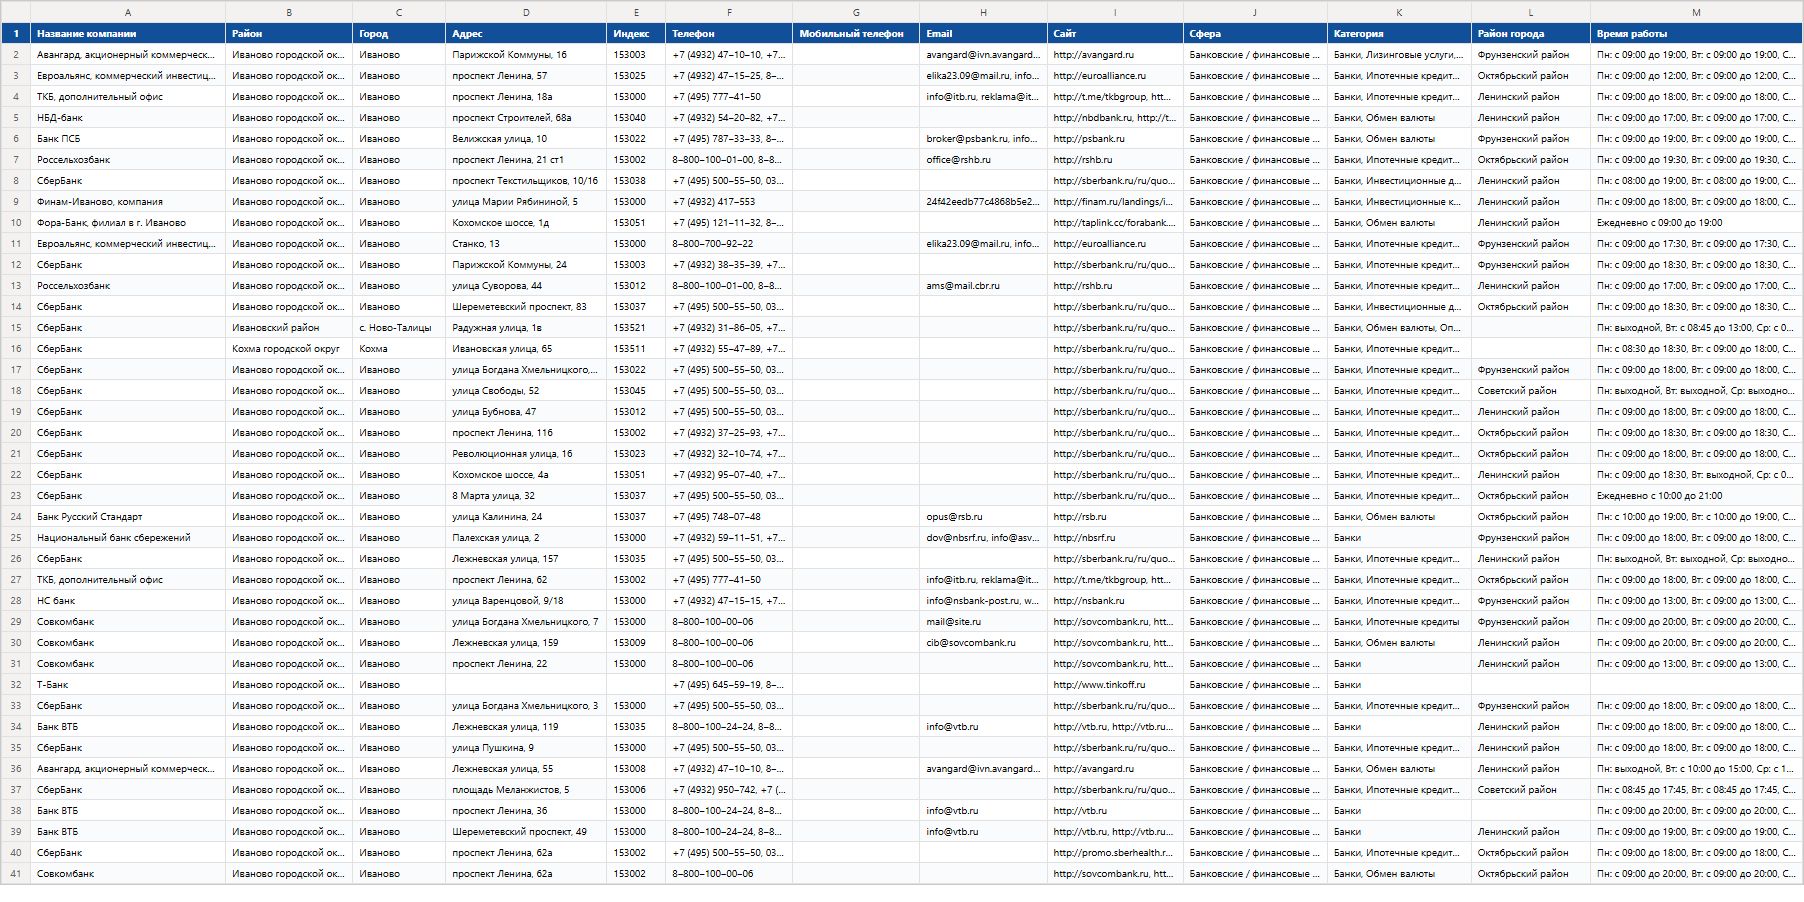The height and width of the screenshot is (902, 1804).
Task: Click address 'улица Калинина, 24'
Action: tap(526, 516)
